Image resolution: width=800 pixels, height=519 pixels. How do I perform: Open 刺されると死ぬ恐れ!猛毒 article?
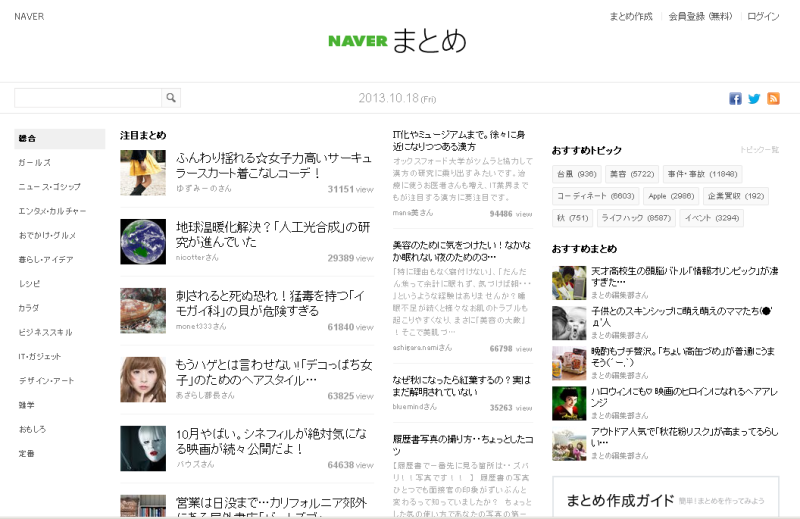click(270, 303)
